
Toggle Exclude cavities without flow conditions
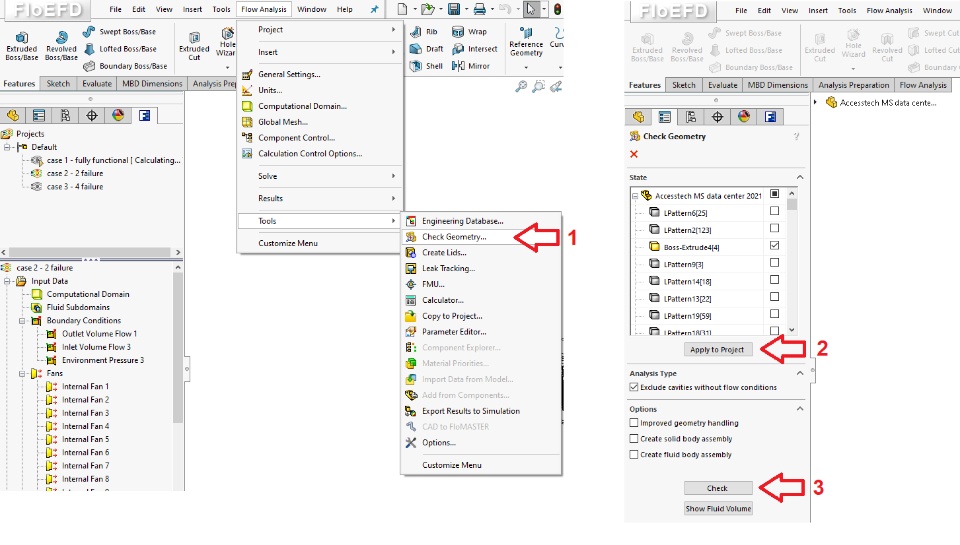click(634, 387)
